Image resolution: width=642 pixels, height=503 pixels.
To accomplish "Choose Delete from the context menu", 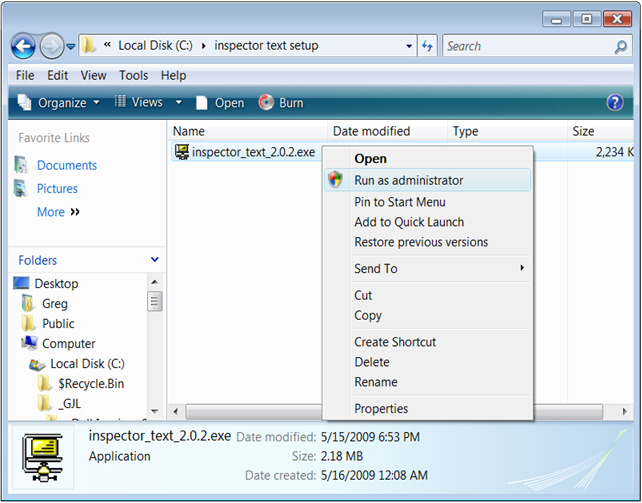I will [429, 362].
